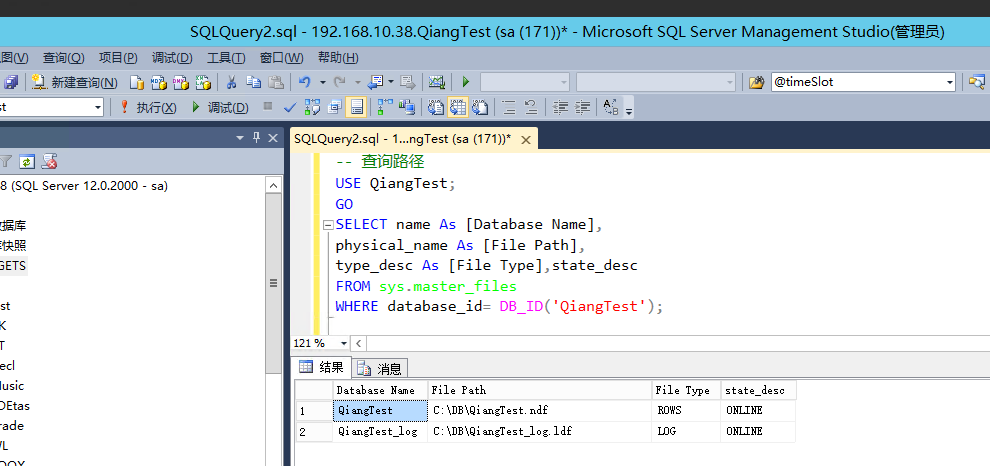Screen dimensions: 990x466
Task: Click the filter funnel icon in Object Explorer
Action: coord(6,160)
